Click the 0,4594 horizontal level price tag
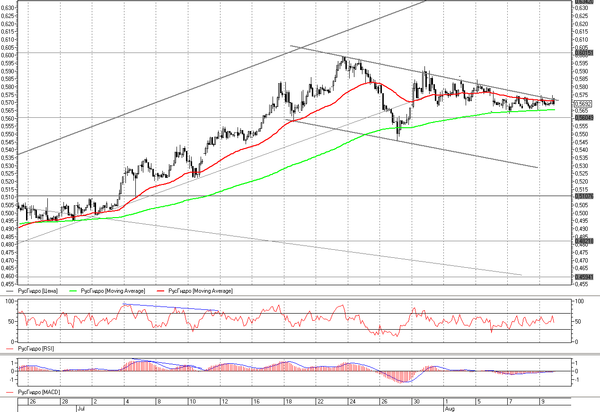Image resolution: width=600 pixels, height=412 pixels. point(584,276)
